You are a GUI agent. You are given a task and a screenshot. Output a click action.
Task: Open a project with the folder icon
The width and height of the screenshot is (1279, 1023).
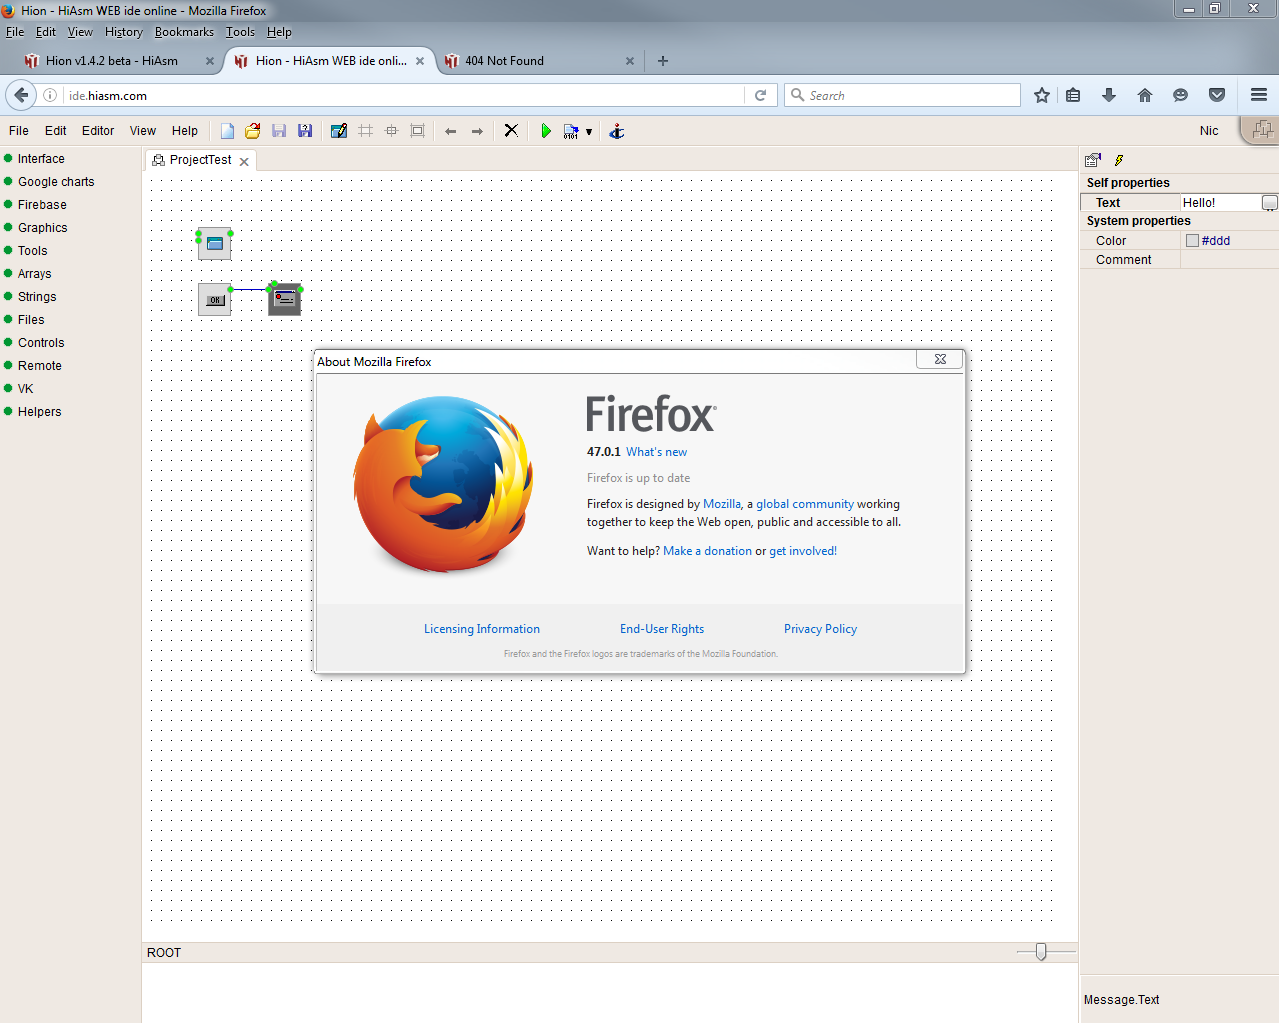coord(253,131)
